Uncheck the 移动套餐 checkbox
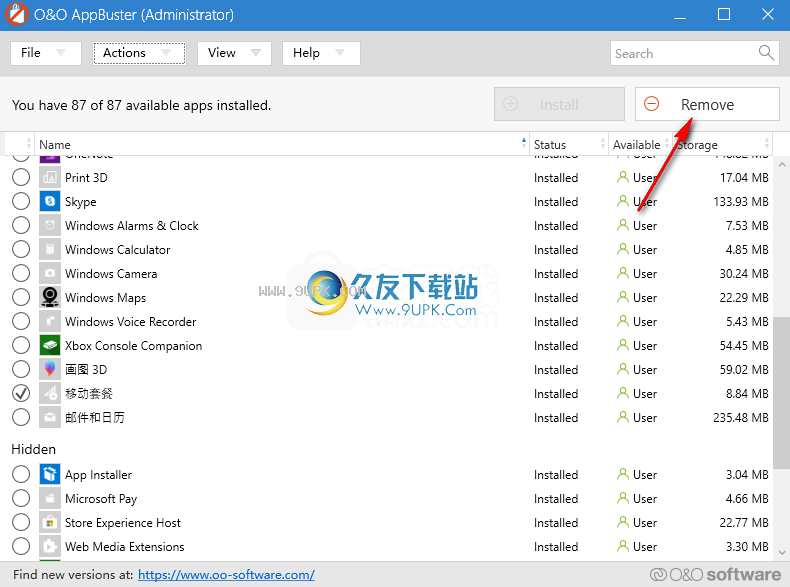The width and height of the screenshot is (790, 587). pos(21,394)
